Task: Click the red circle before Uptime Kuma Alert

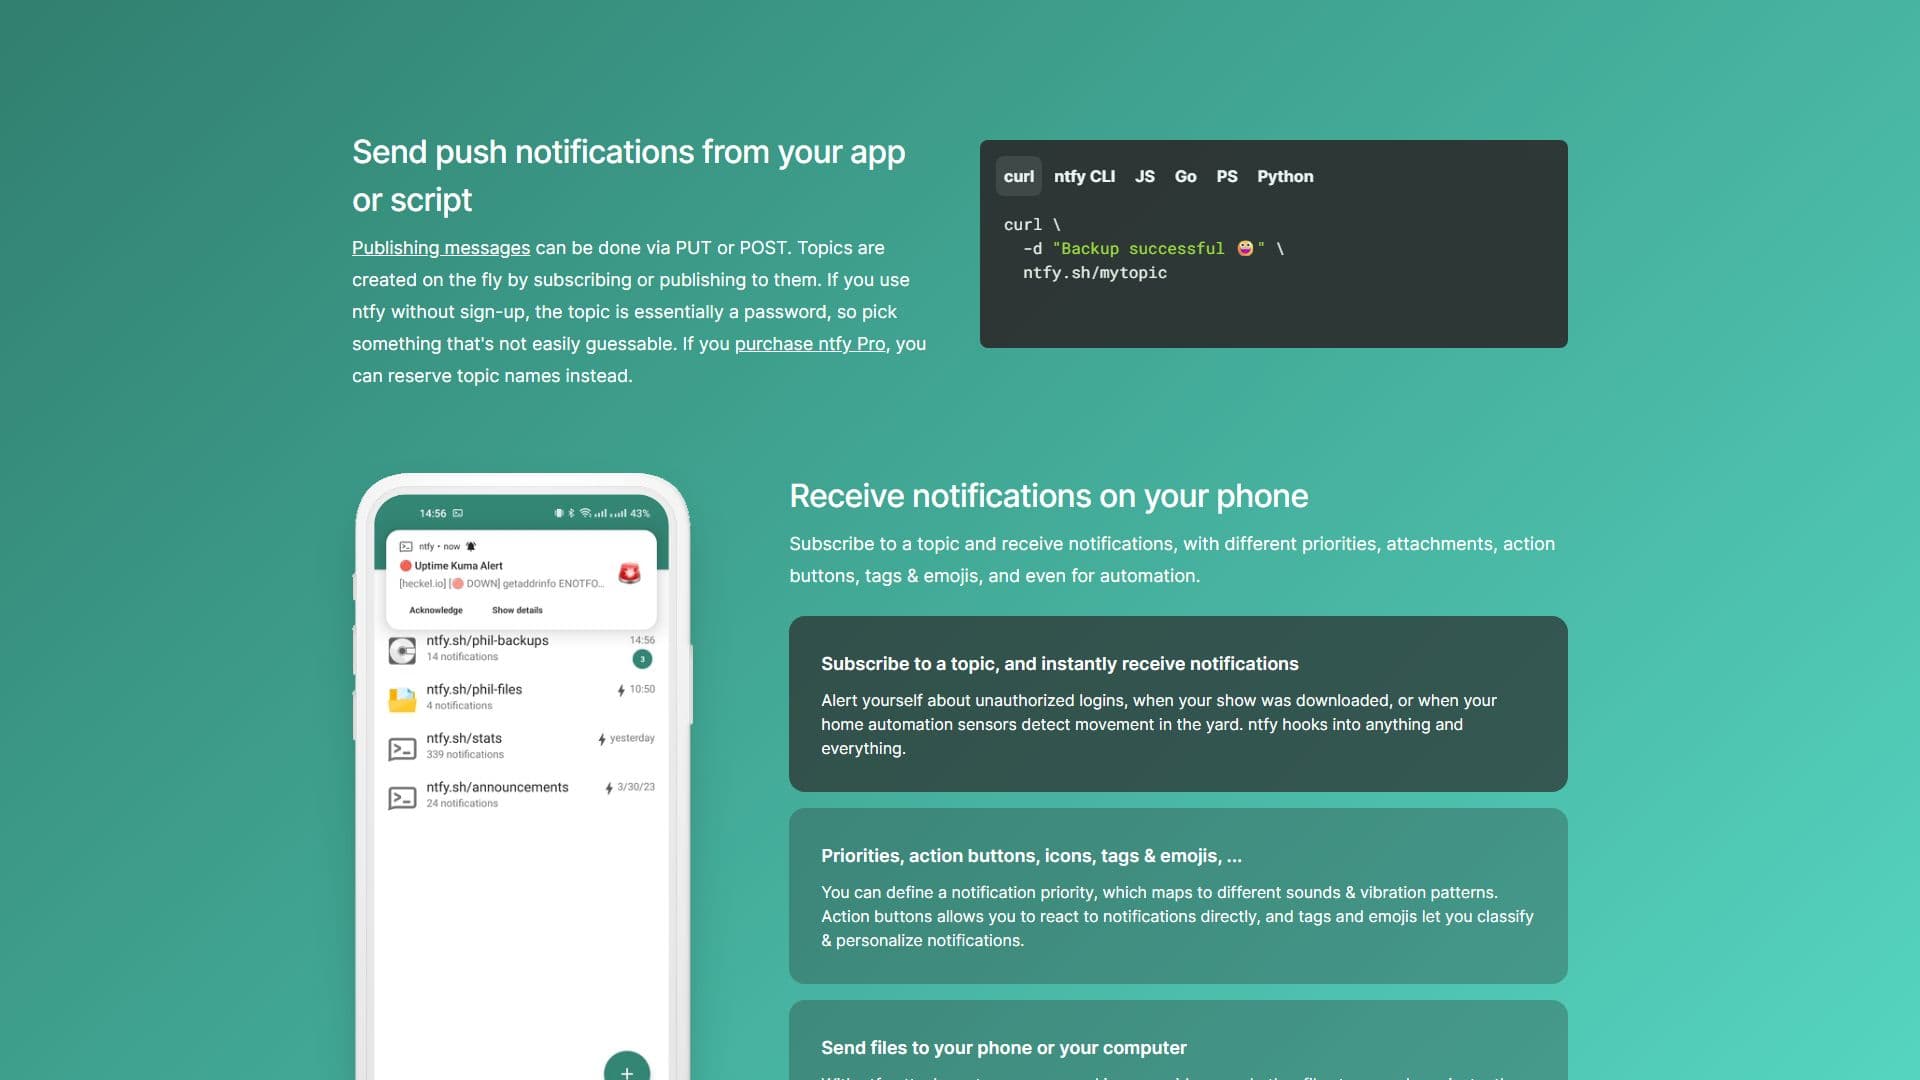Action: coord(406,566)
